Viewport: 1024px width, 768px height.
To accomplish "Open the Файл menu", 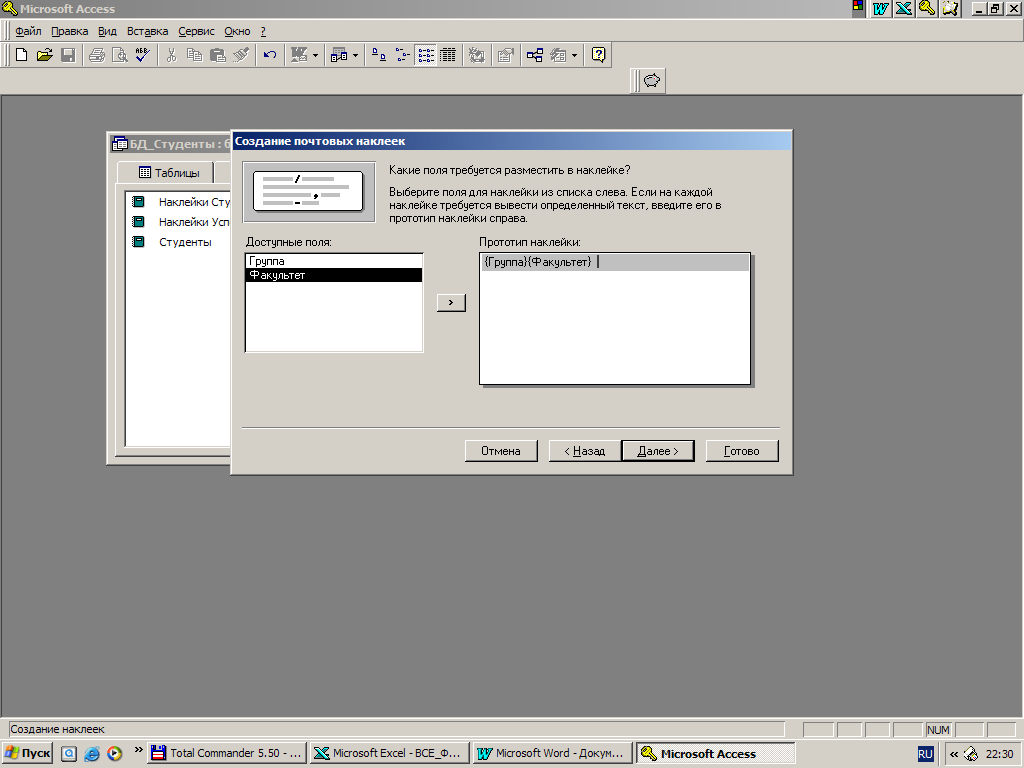I will tap(28, 31).
